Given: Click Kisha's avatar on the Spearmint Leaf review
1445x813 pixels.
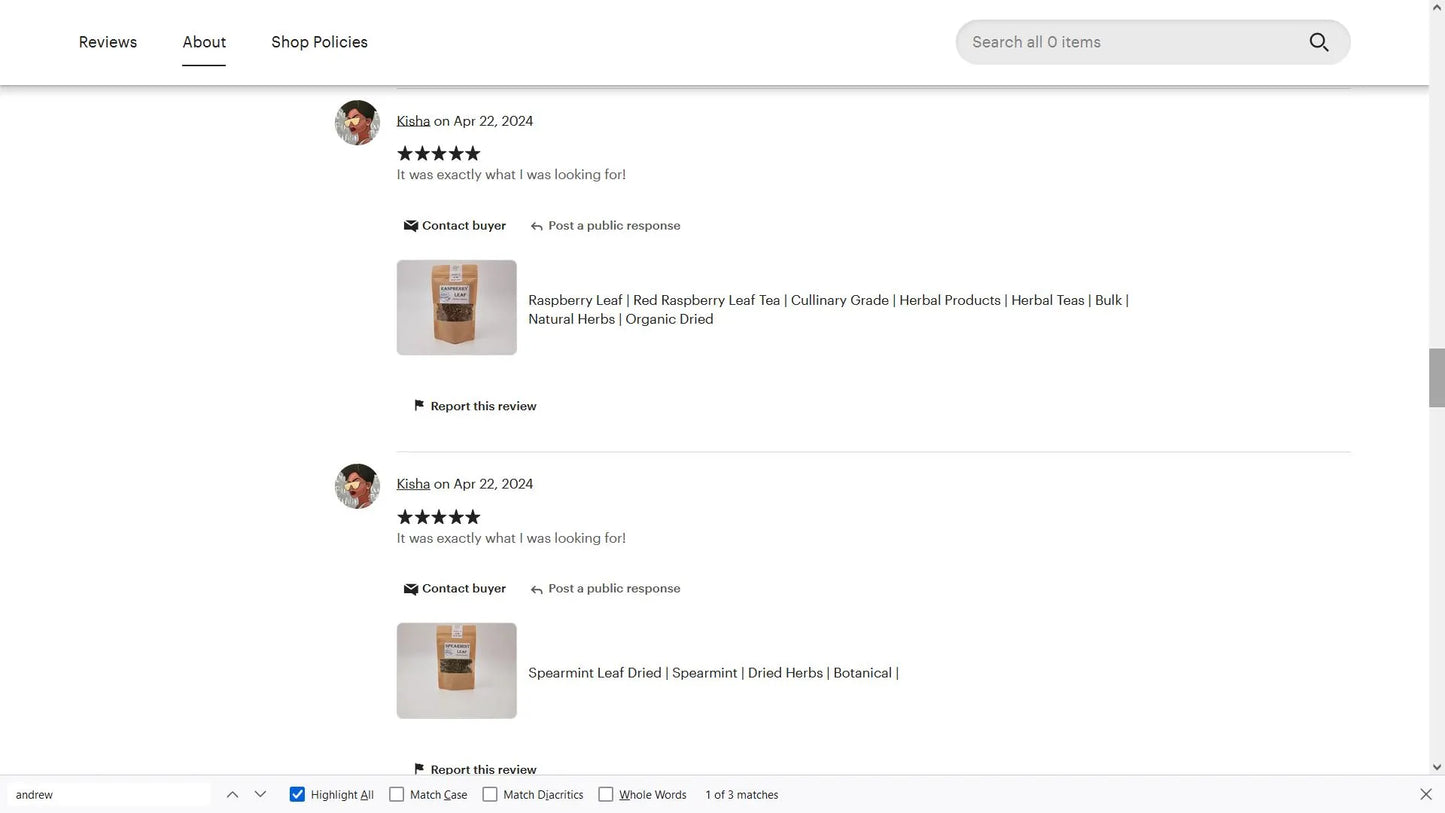Looking at the screenshot, I should [357, 486].
